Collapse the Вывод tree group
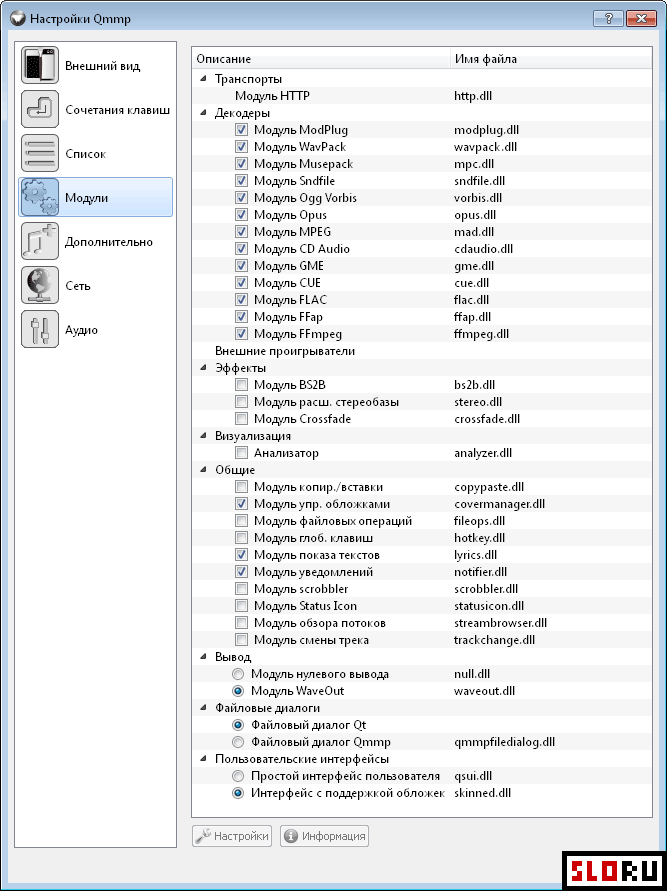The height and width of the screenshot is (891, 667). coord(203,657)
